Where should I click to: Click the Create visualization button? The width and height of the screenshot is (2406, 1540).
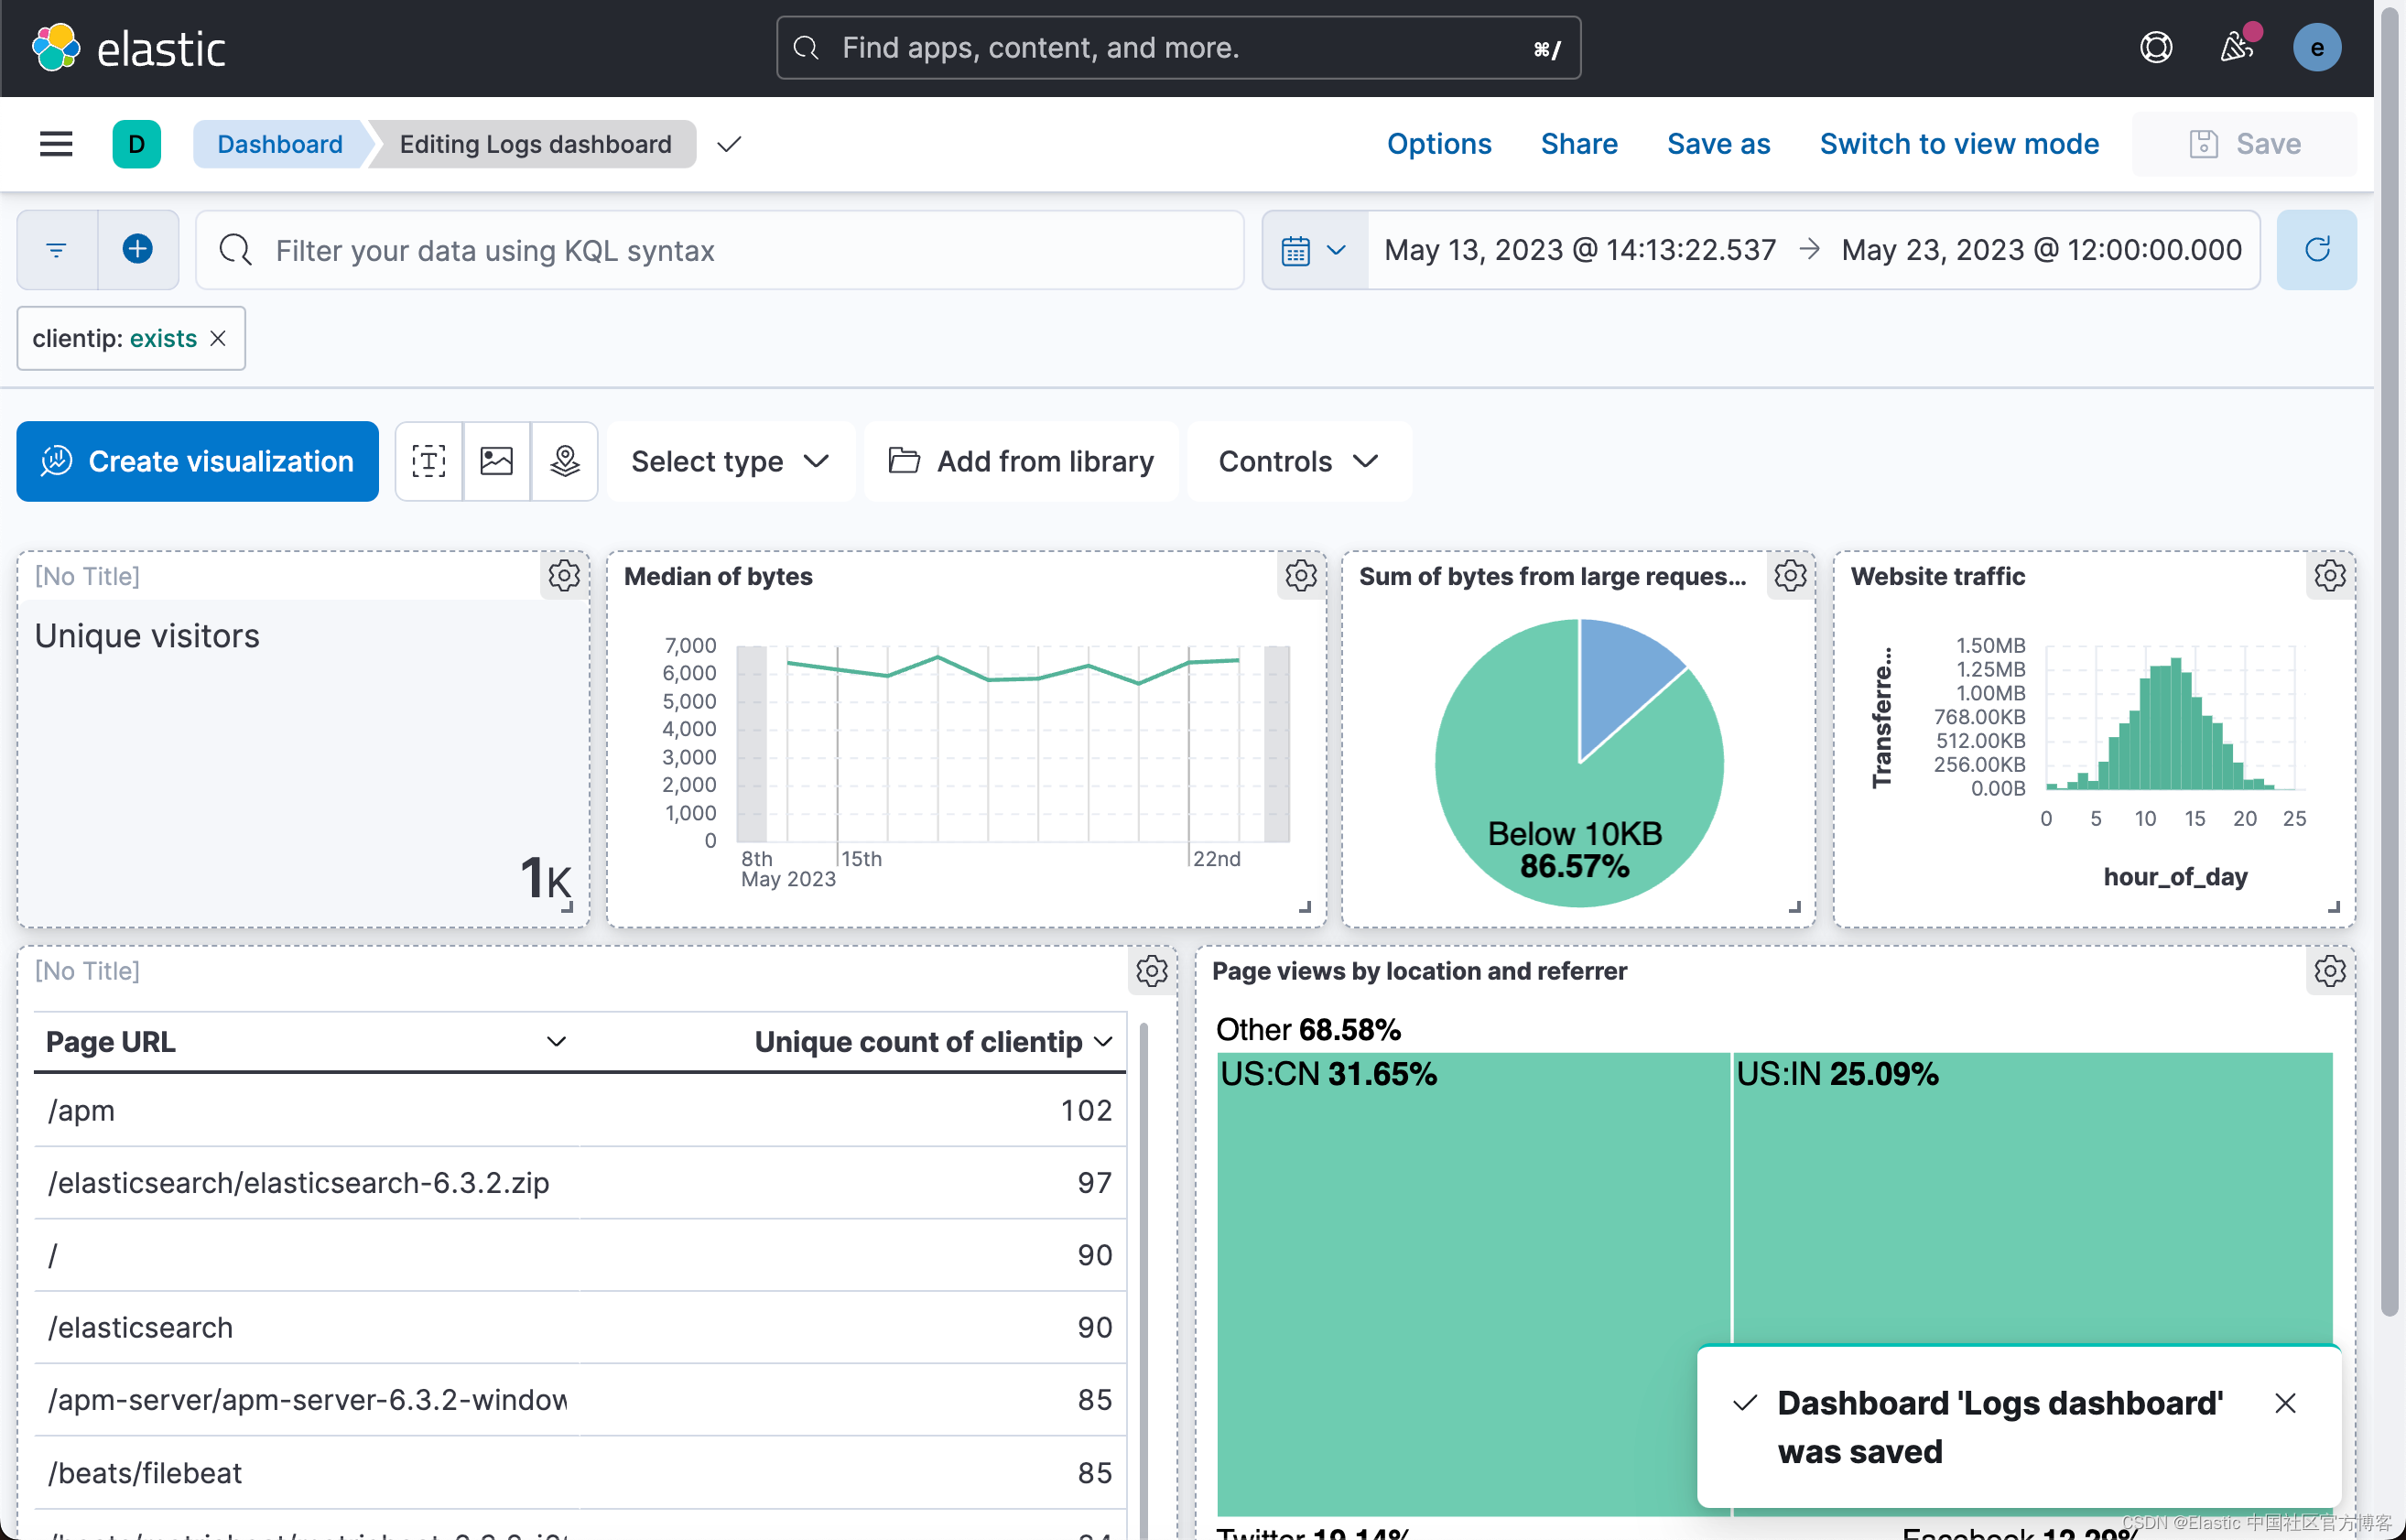pos(198,461)
